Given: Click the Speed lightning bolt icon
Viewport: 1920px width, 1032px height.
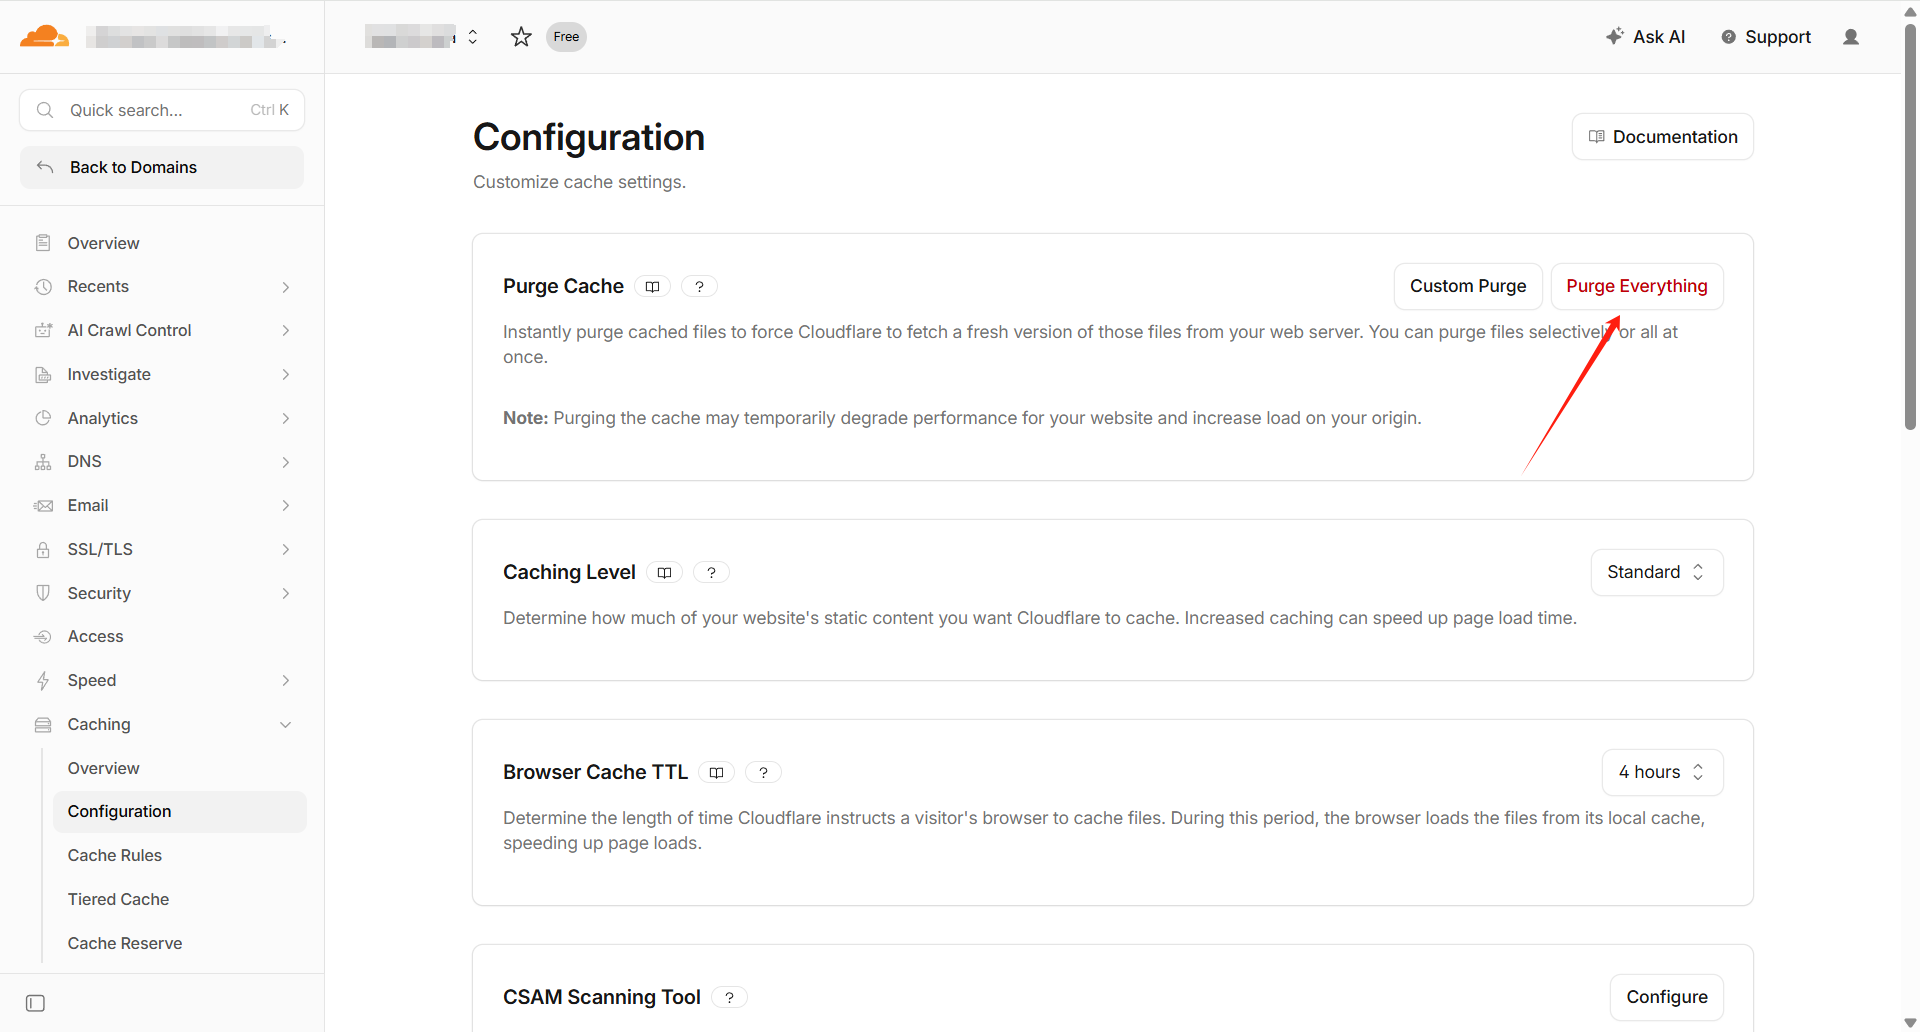Looking at the screenshot, I should pos(43,681).
